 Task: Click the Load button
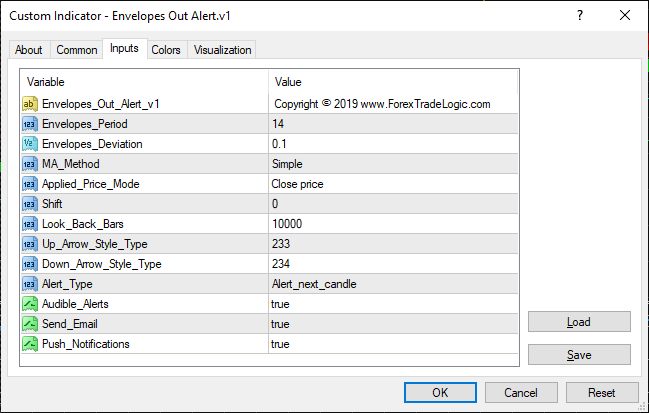[x=579, y=322]
